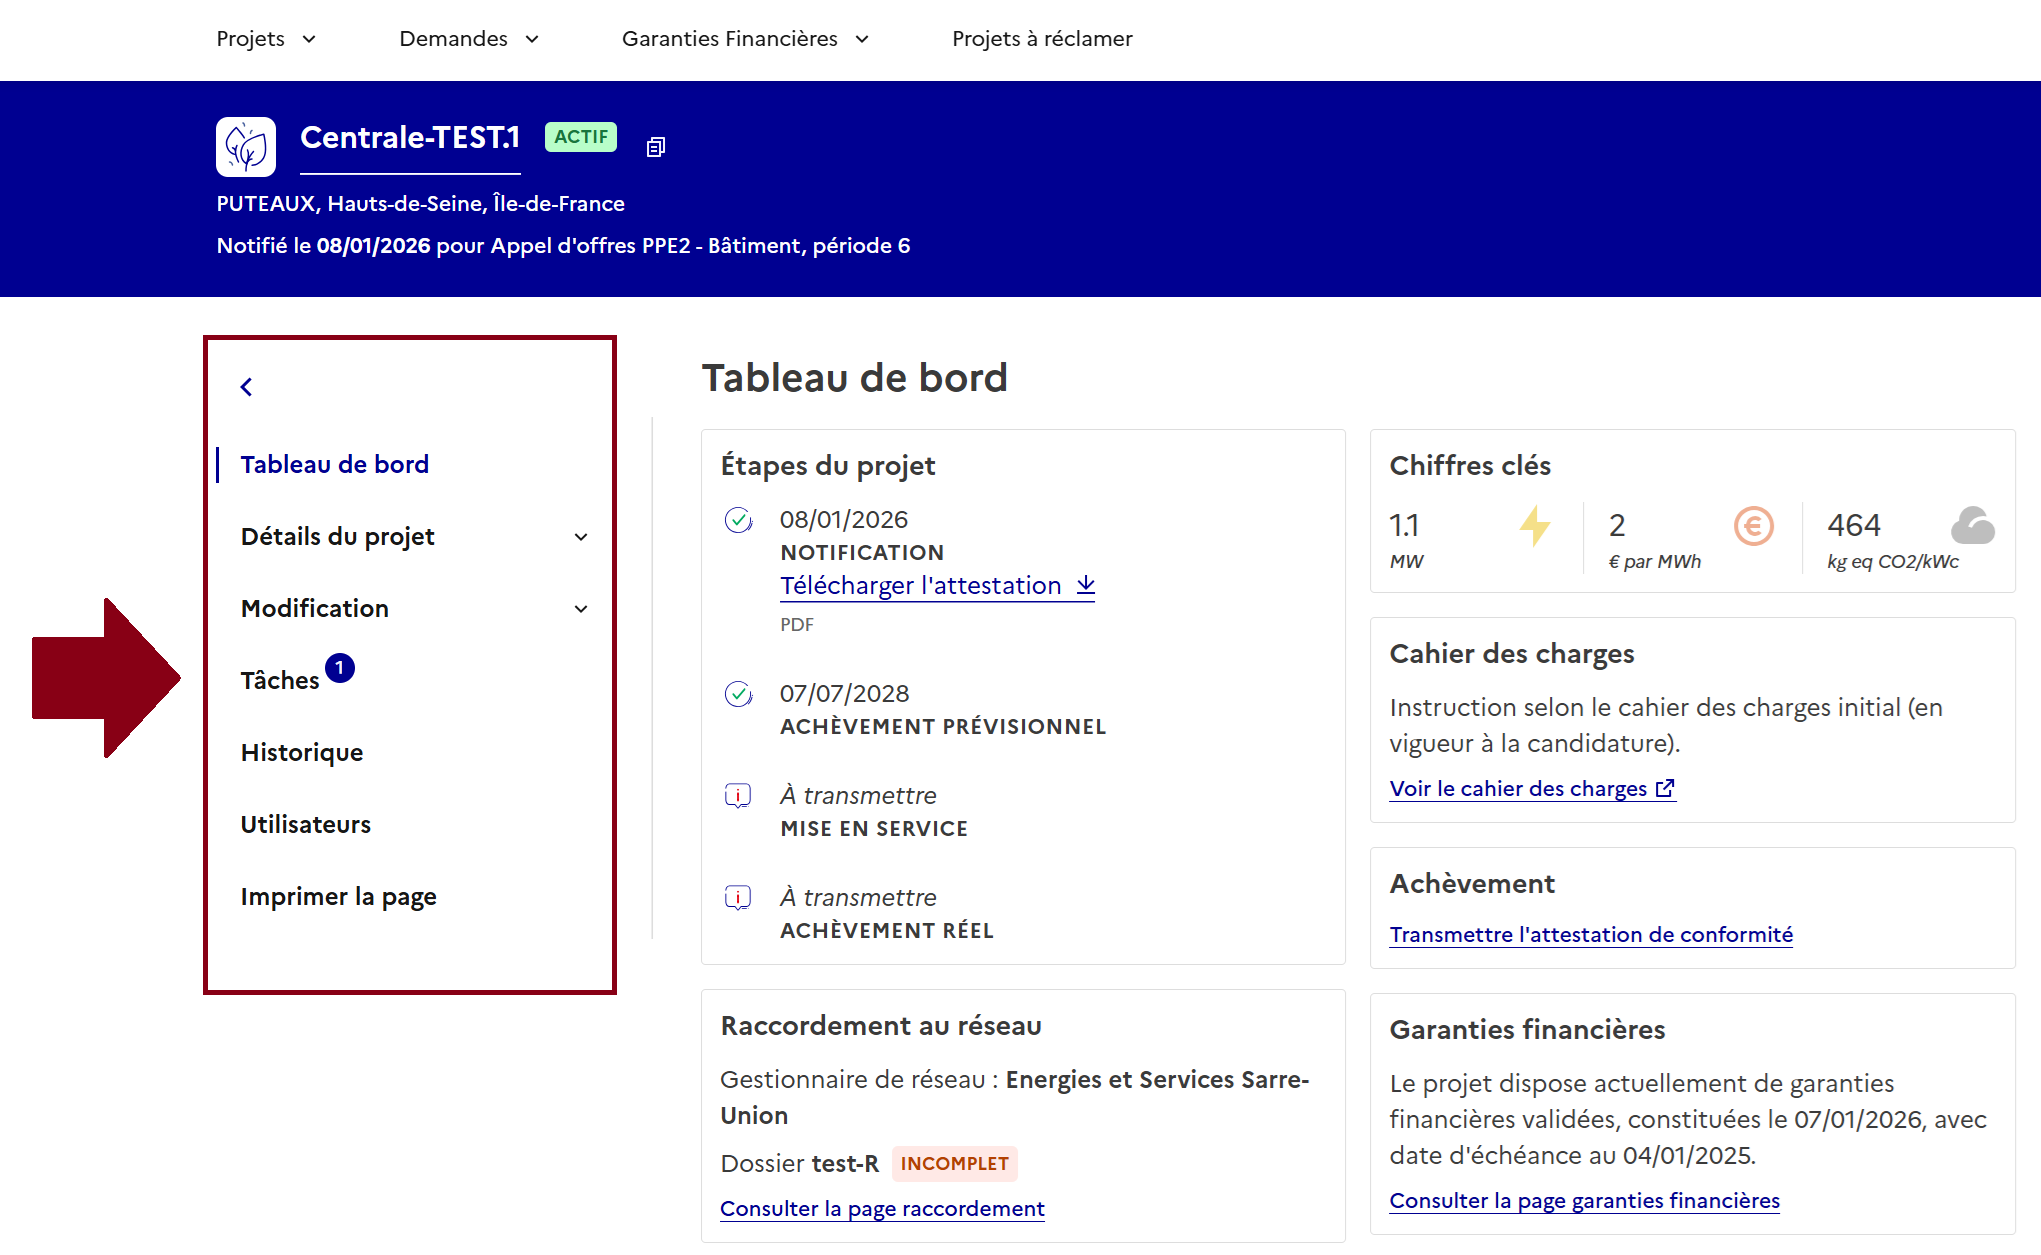Click the Tâches notification badge
This screenshot has width=2041, height=1255.
(x=340, y=668)
